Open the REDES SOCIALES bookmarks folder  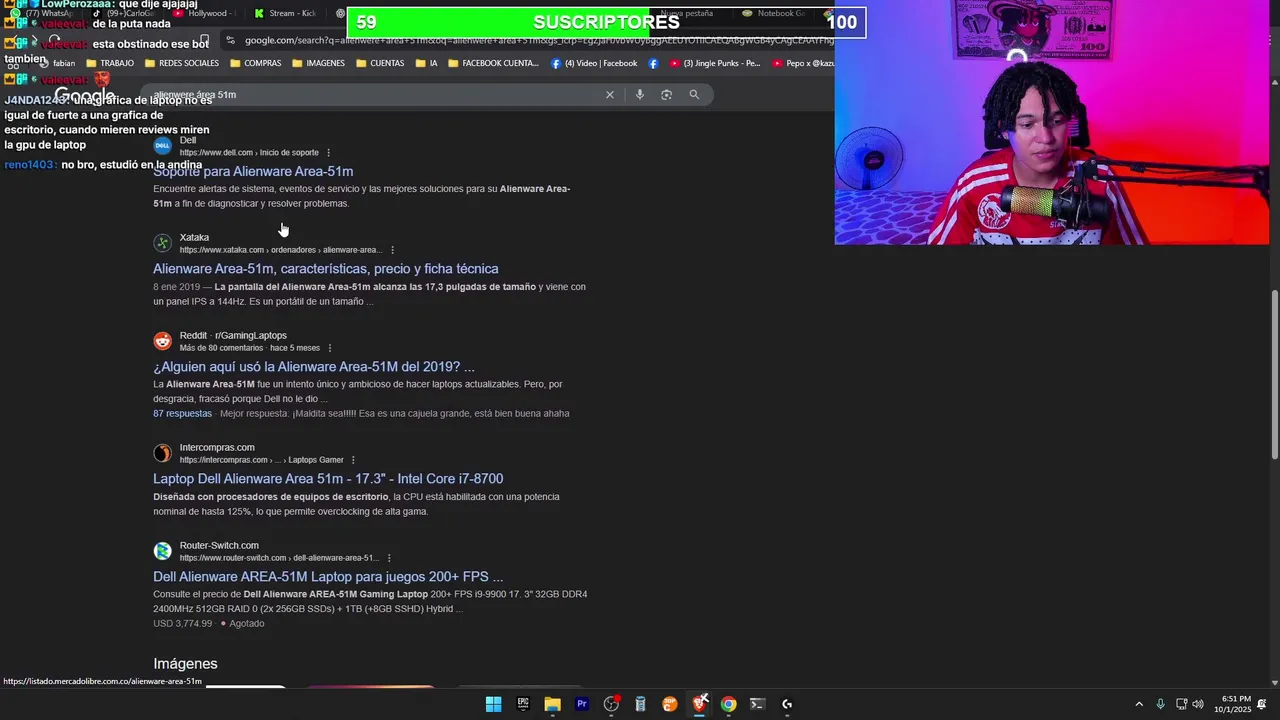point(181,63)
